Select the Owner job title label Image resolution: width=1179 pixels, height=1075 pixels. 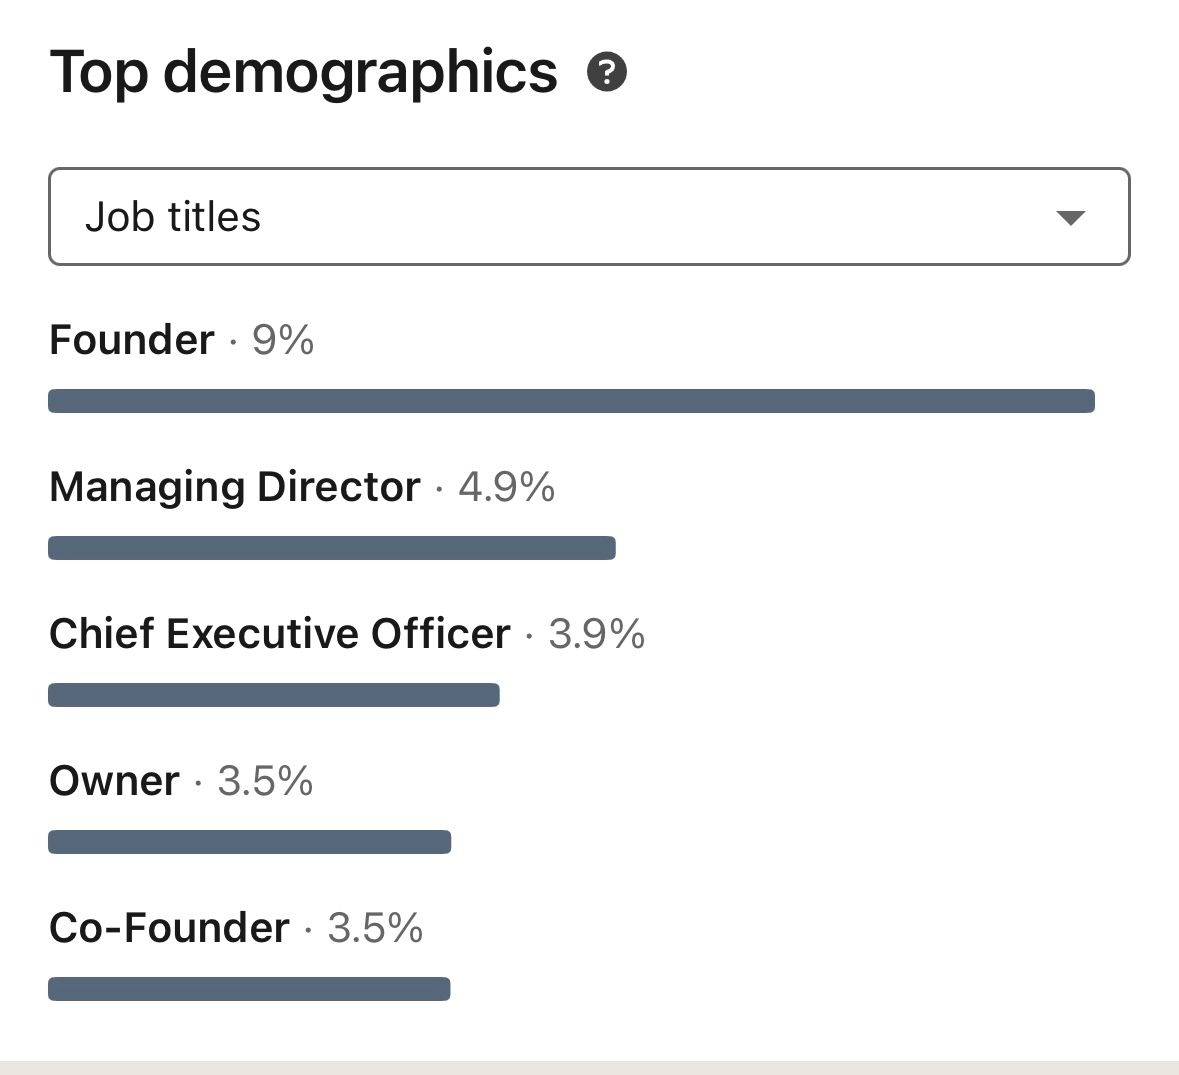115,781
